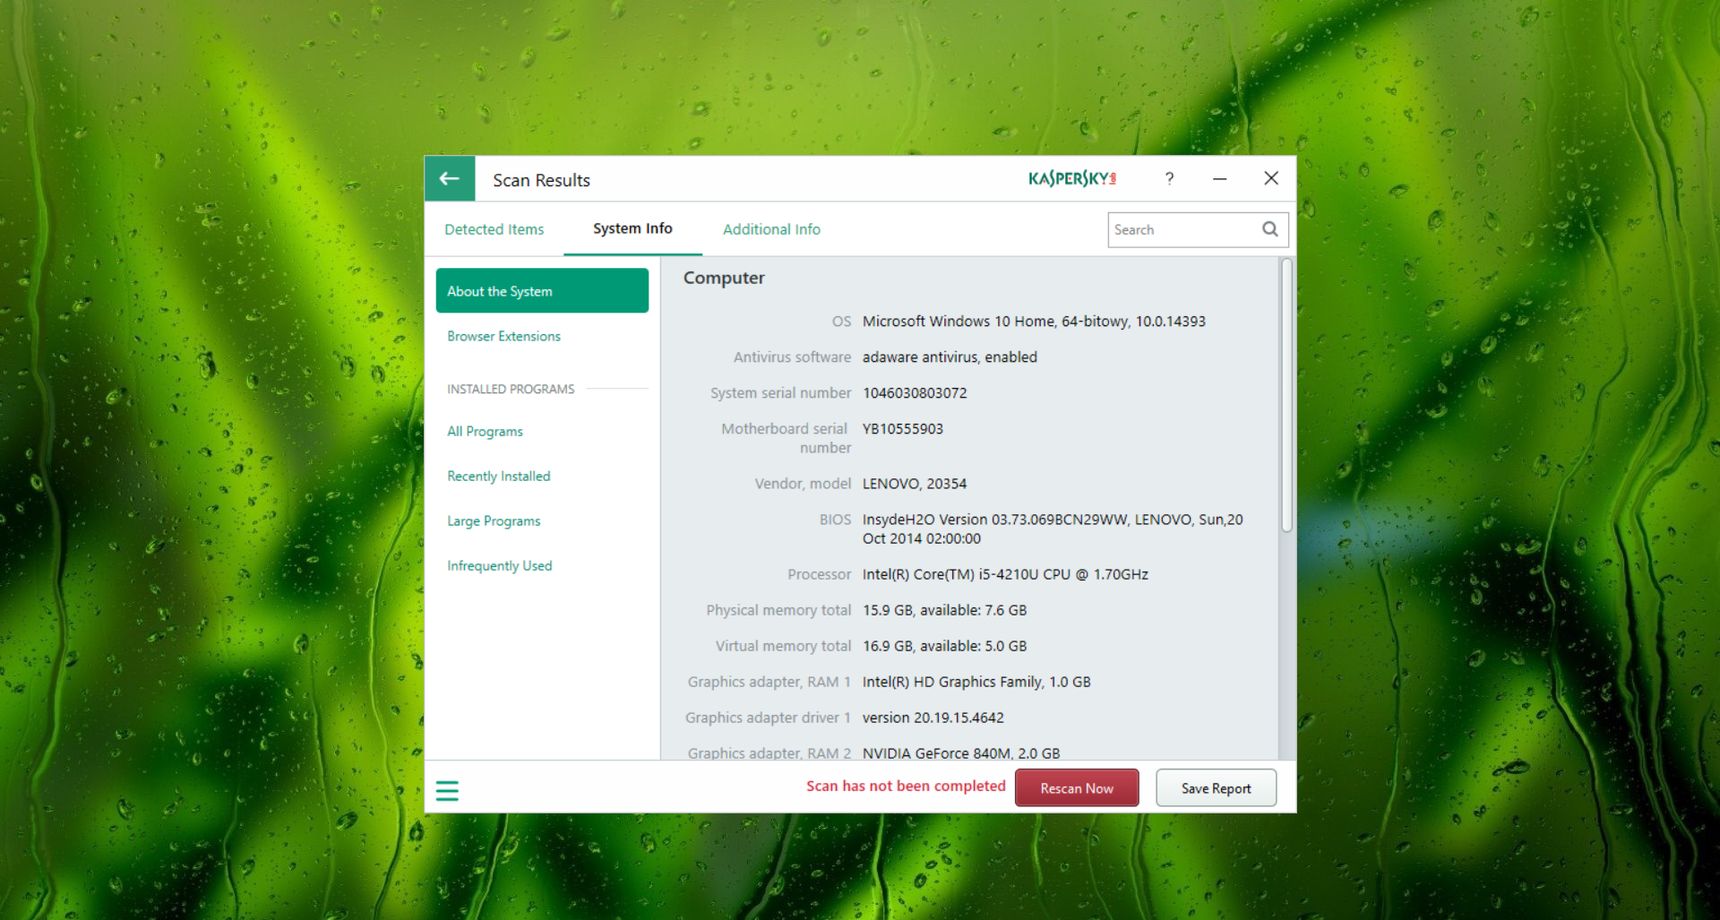Open Browser Extensions section
Screen dimensions: 1720x920
504,336
